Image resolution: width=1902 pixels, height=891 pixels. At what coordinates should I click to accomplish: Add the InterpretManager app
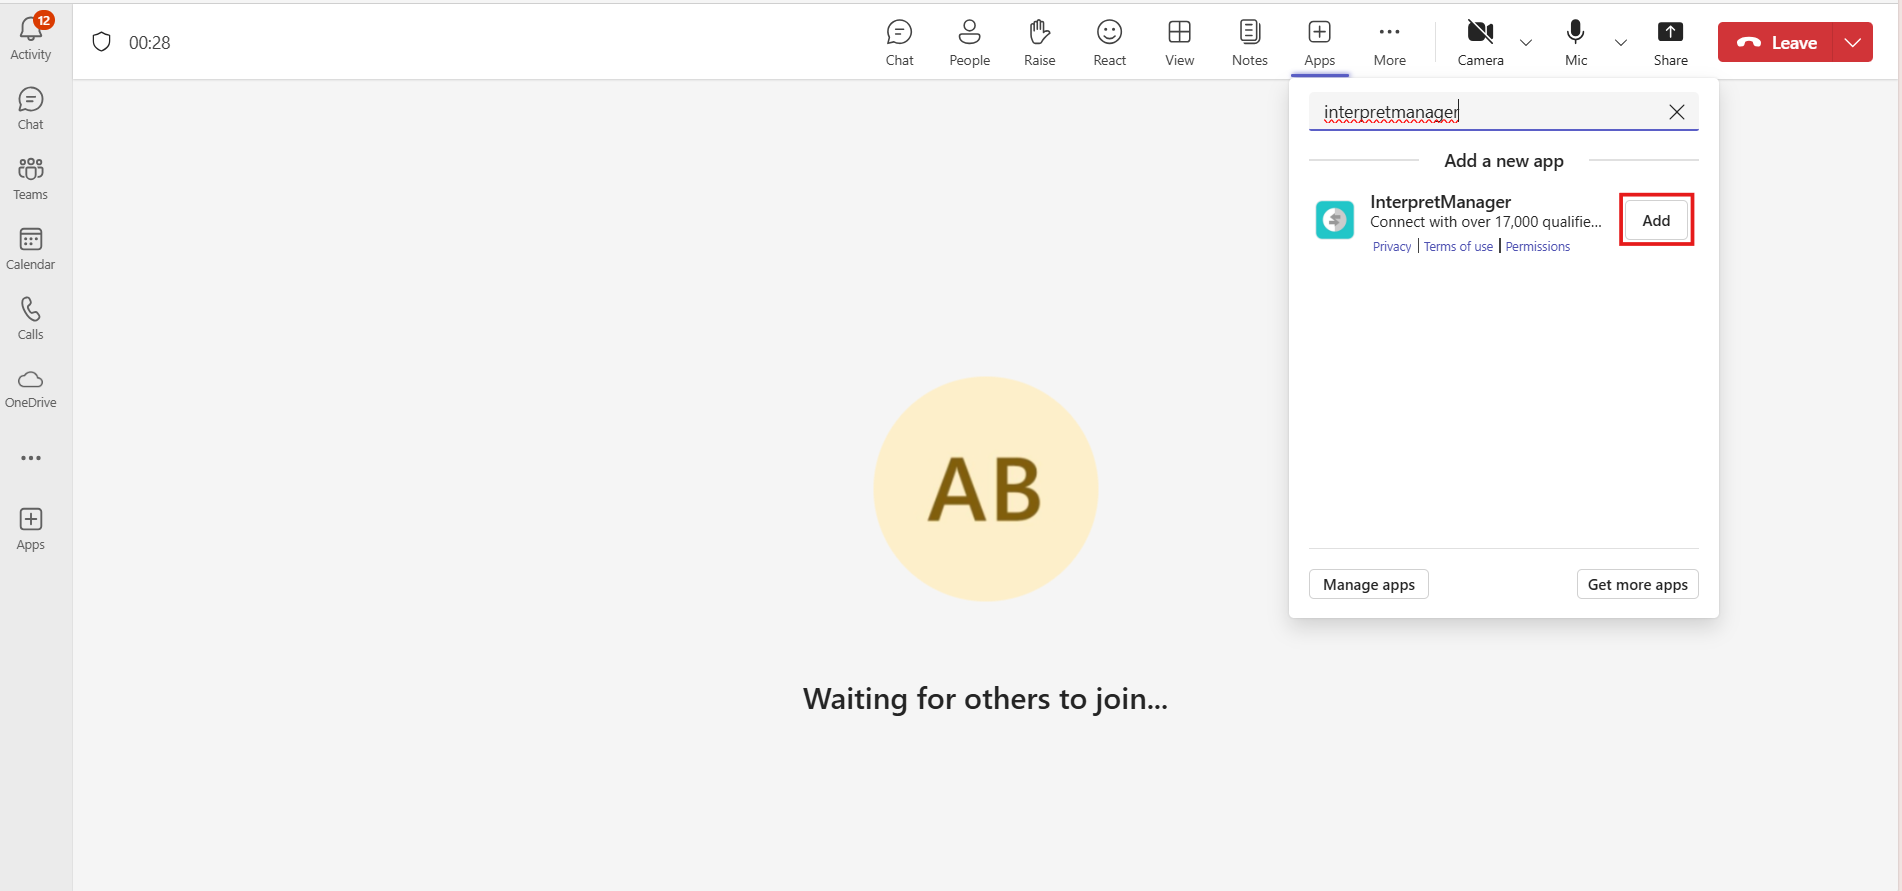1656,220
